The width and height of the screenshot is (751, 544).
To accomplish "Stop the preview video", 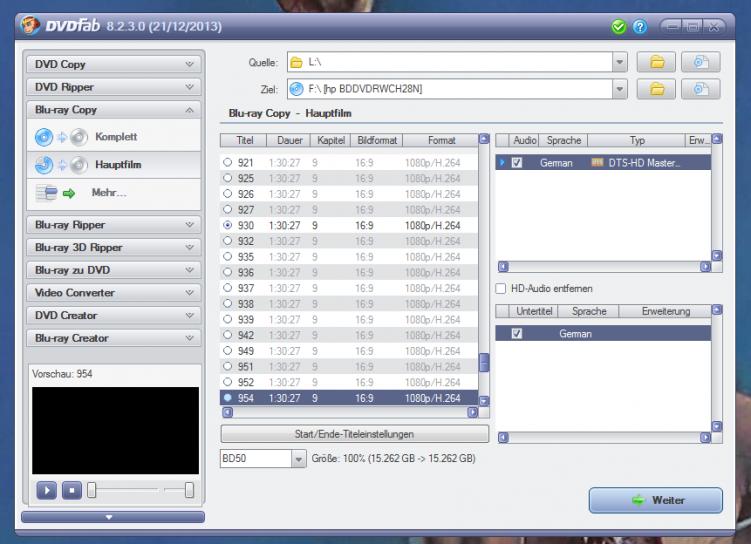I will 72,490.
